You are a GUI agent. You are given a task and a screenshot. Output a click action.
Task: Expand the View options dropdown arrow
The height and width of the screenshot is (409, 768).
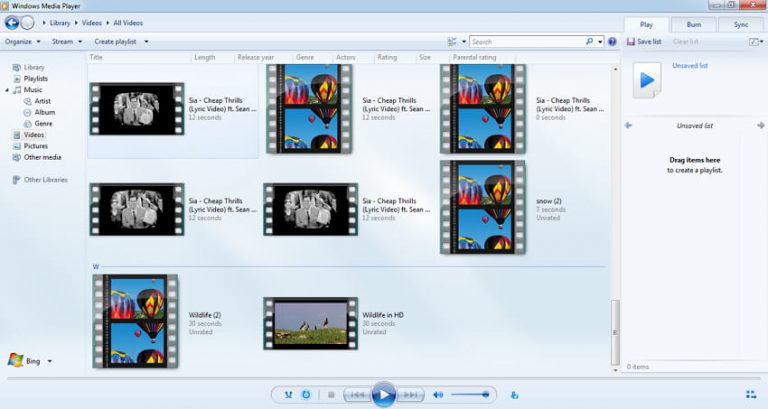coord(464,42)
